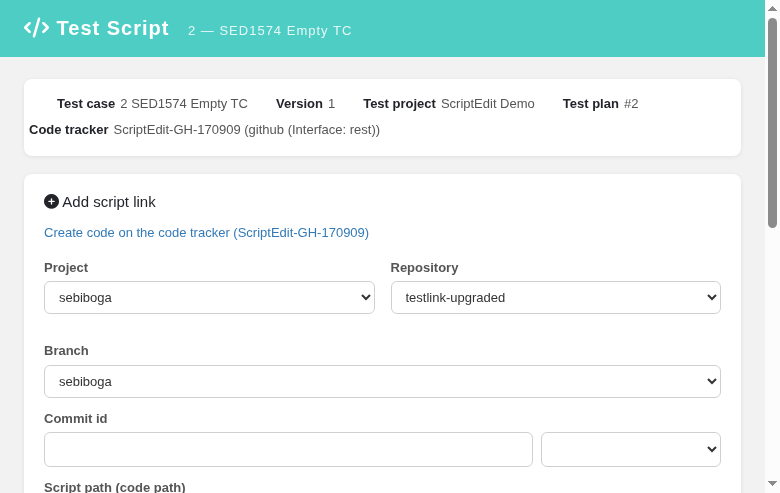Image resolution: width=780 pixels, height=493 pixels.
Task: Click the page's vertical scrollbar thumb
Action: tap(773, 123)
